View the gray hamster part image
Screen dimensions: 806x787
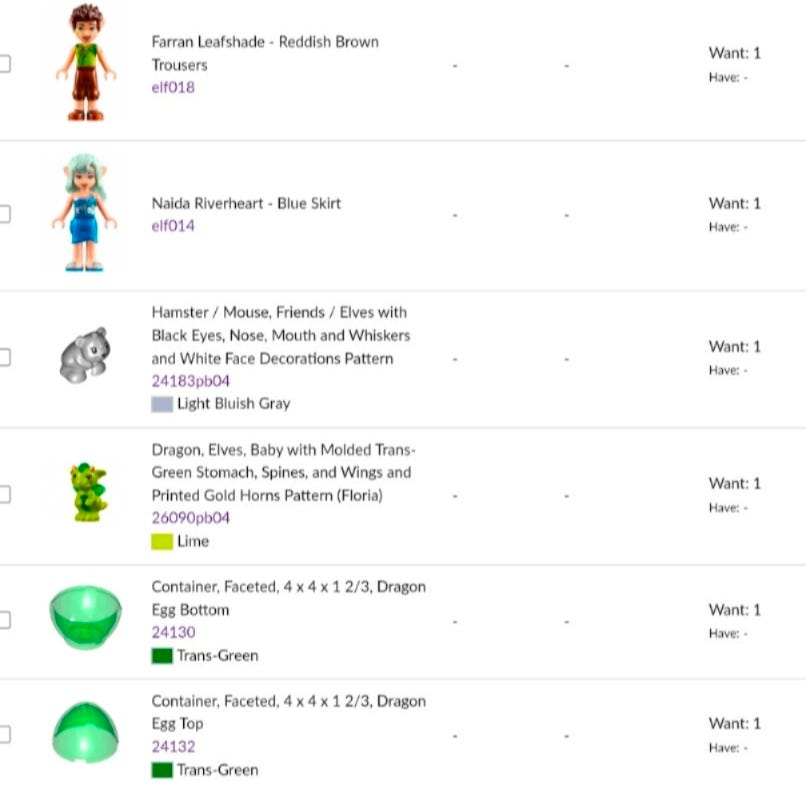coord(84,356)
